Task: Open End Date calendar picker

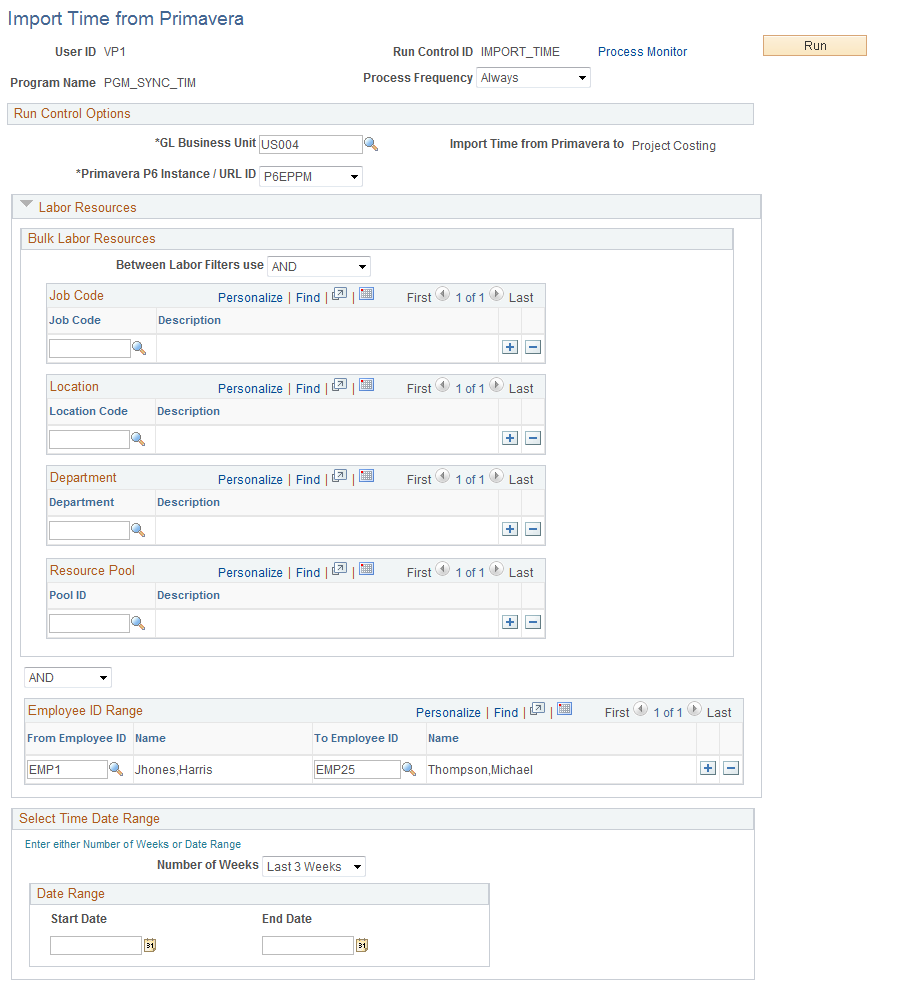Action: click(x=362, y=945)
